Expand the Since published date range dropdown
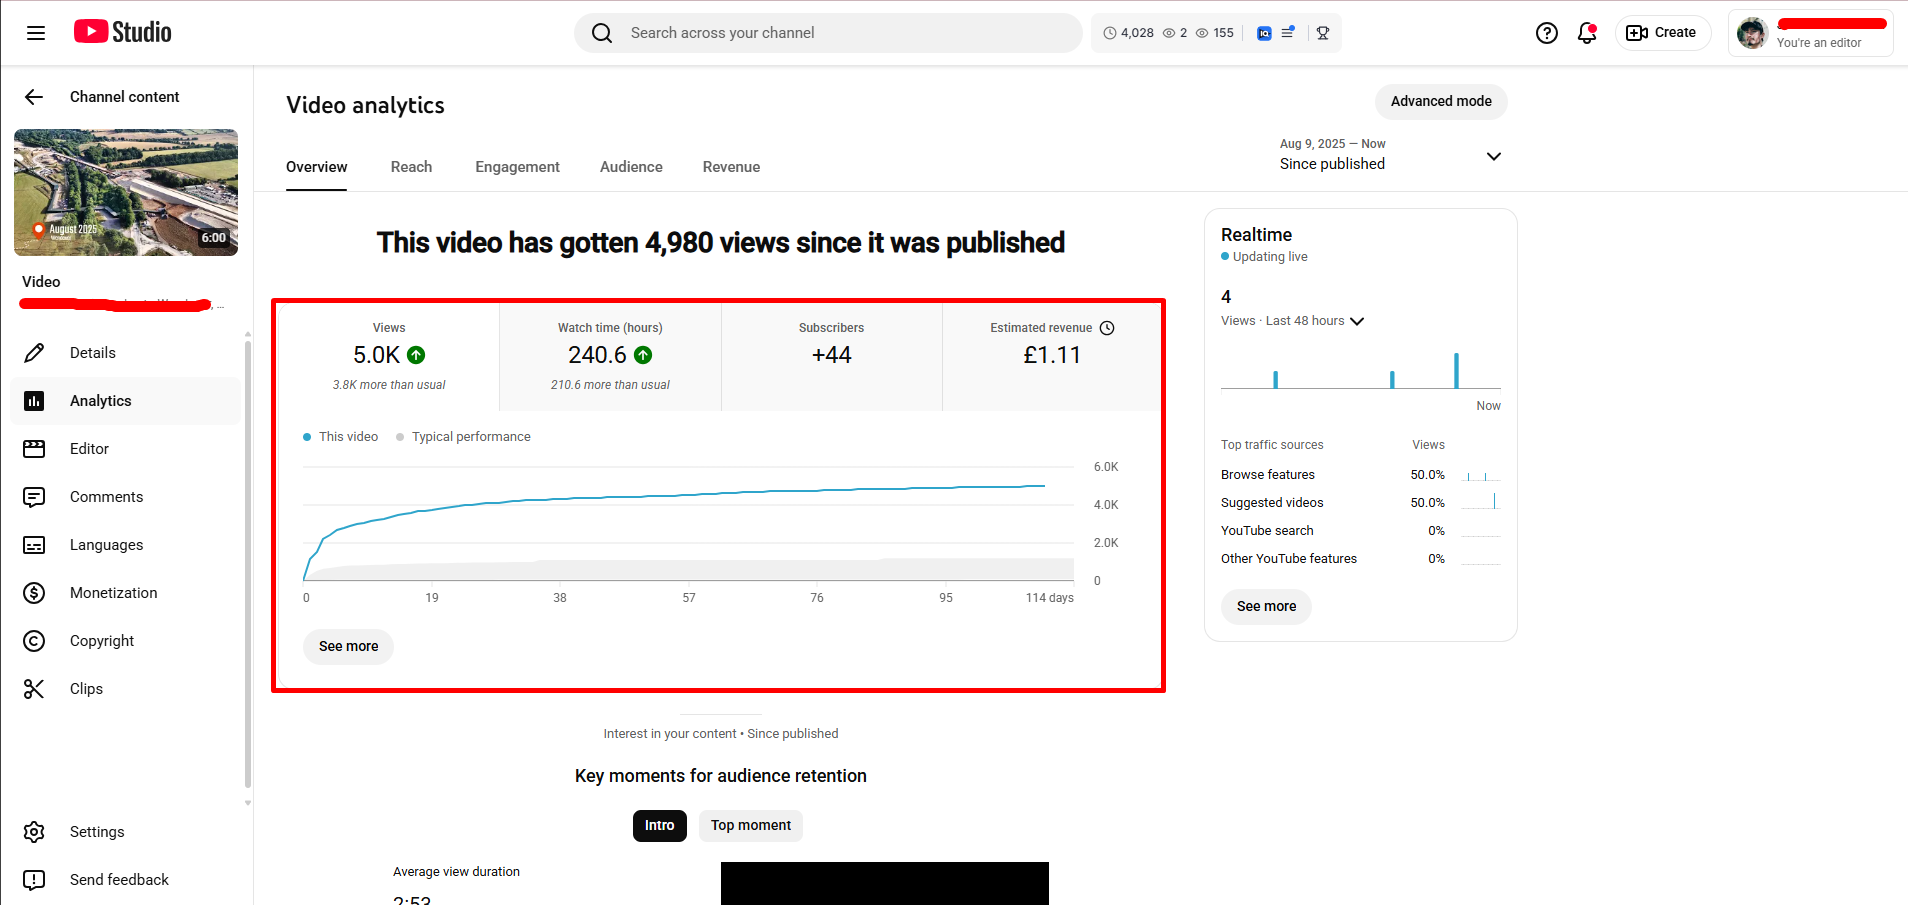Screen dimensions: 1908x905 [x=1493, y=156]
